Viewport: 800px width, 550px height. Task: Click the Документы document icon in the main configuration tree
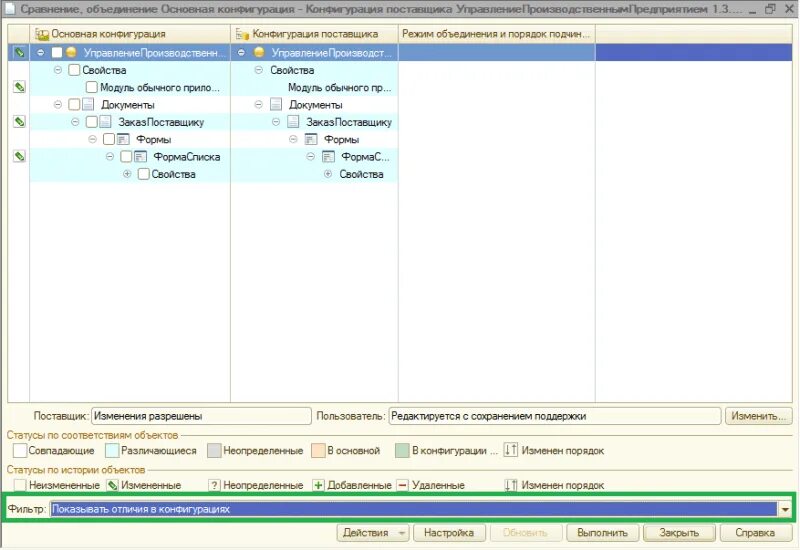(x=89, y=105)
